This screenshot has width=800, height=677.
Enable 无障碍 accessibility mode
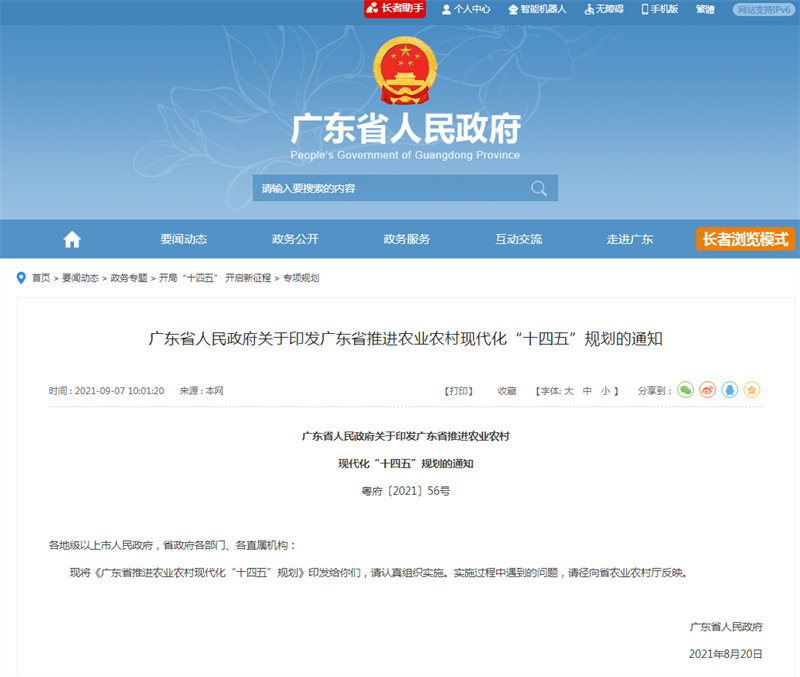(x=603, y=9)
